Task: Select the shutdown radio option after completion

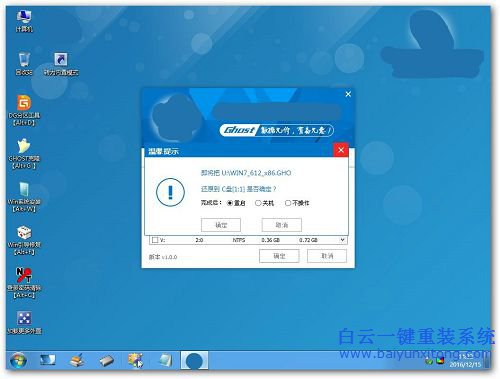Action: coord(258,203)
